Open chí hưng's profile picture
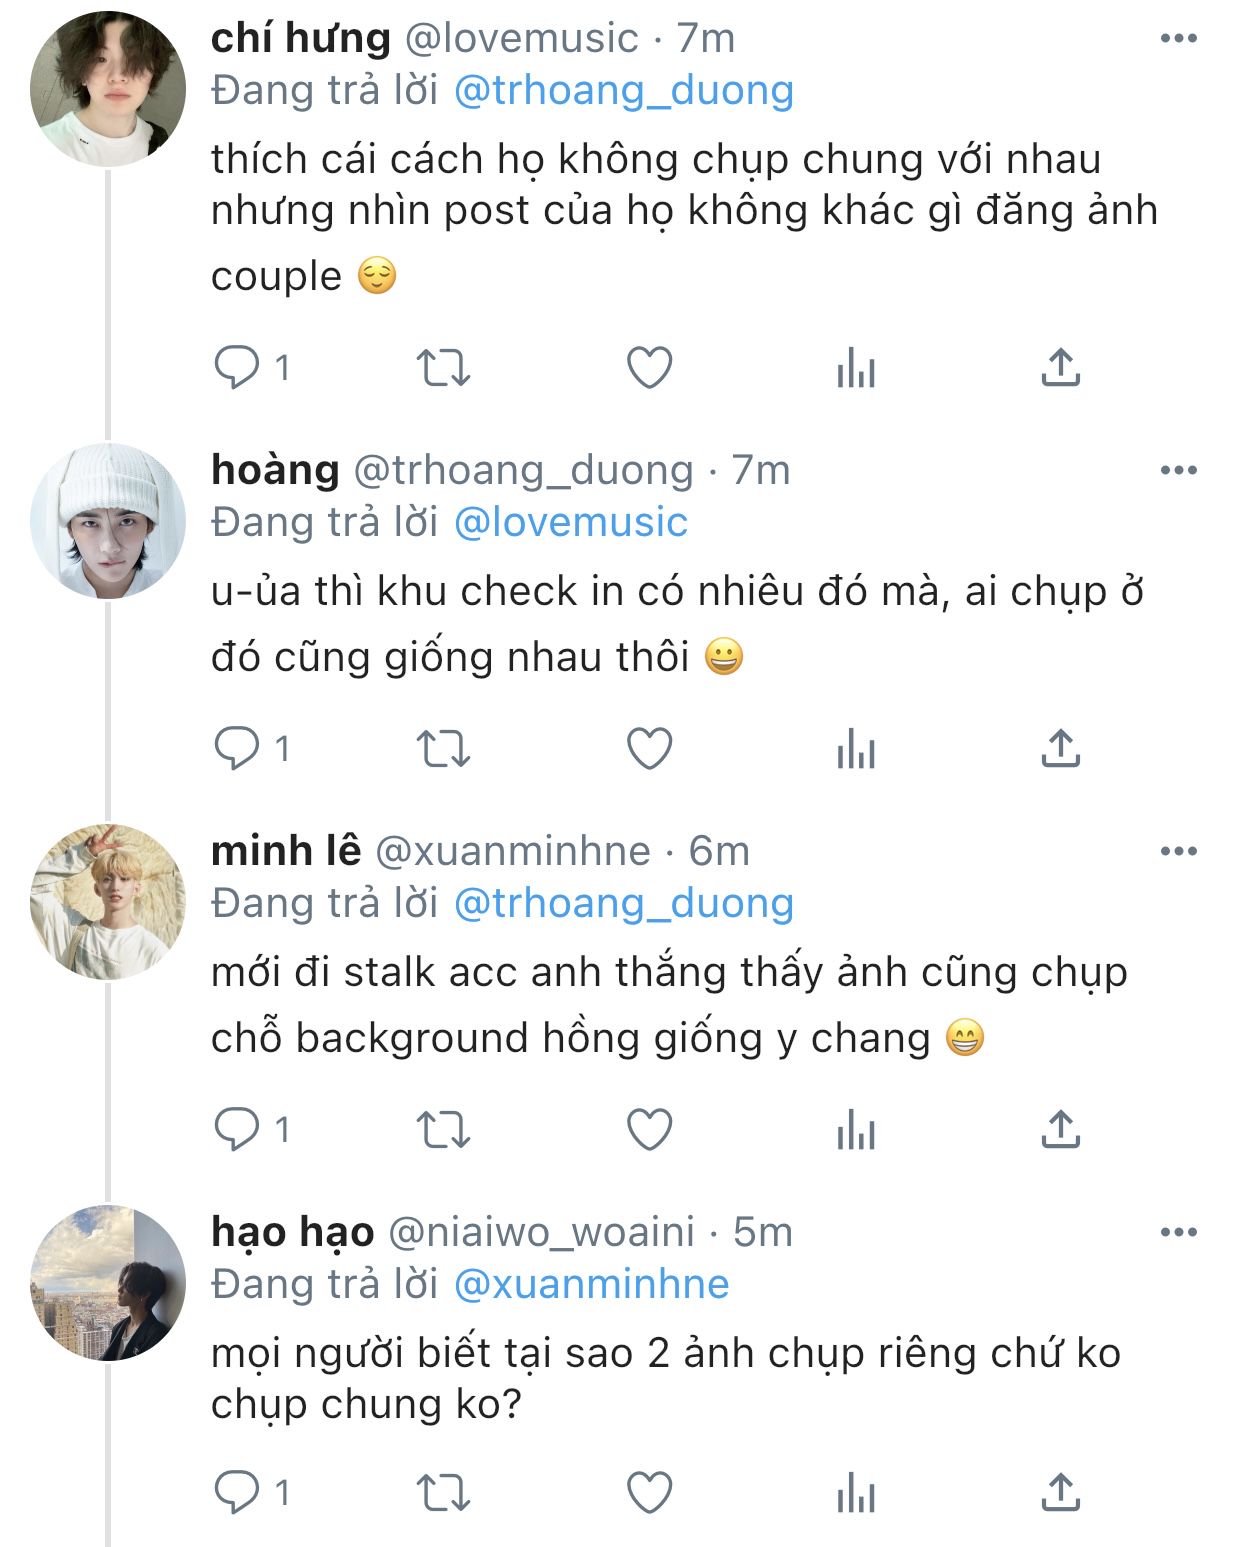 point(108,89)
